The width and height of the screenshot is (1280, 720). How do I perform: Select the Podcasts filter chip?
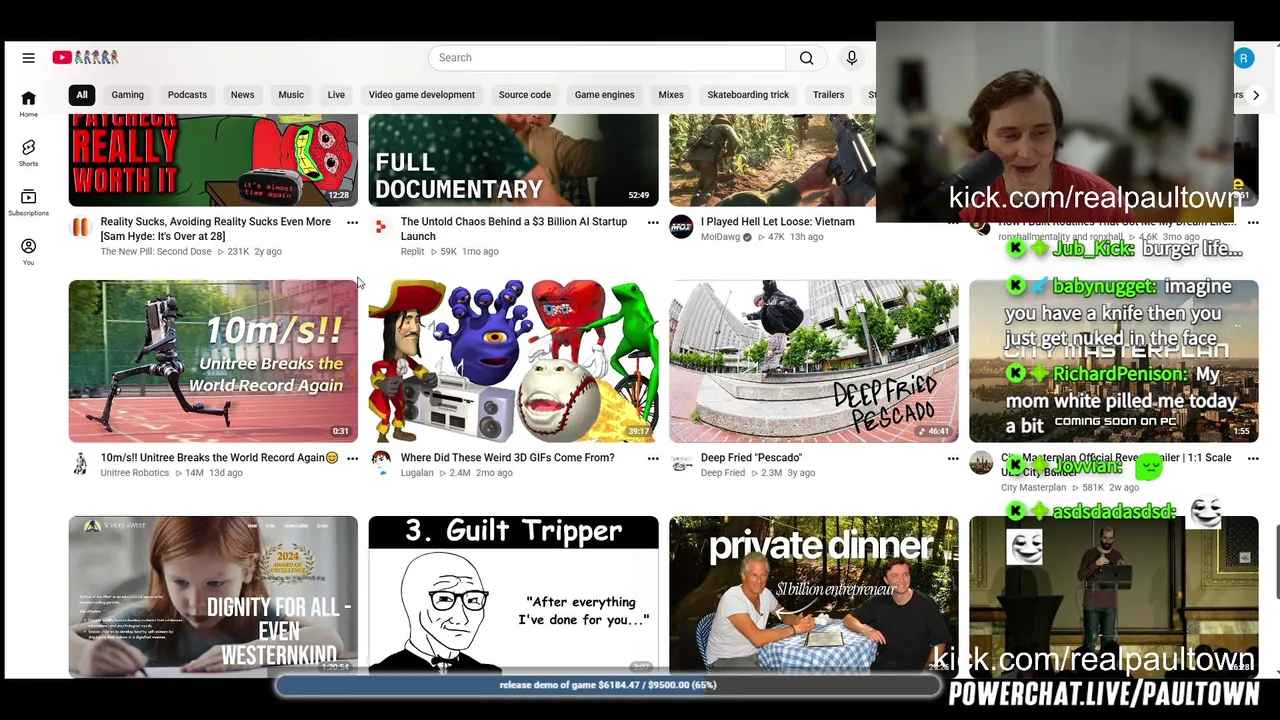tap(187, 95)
